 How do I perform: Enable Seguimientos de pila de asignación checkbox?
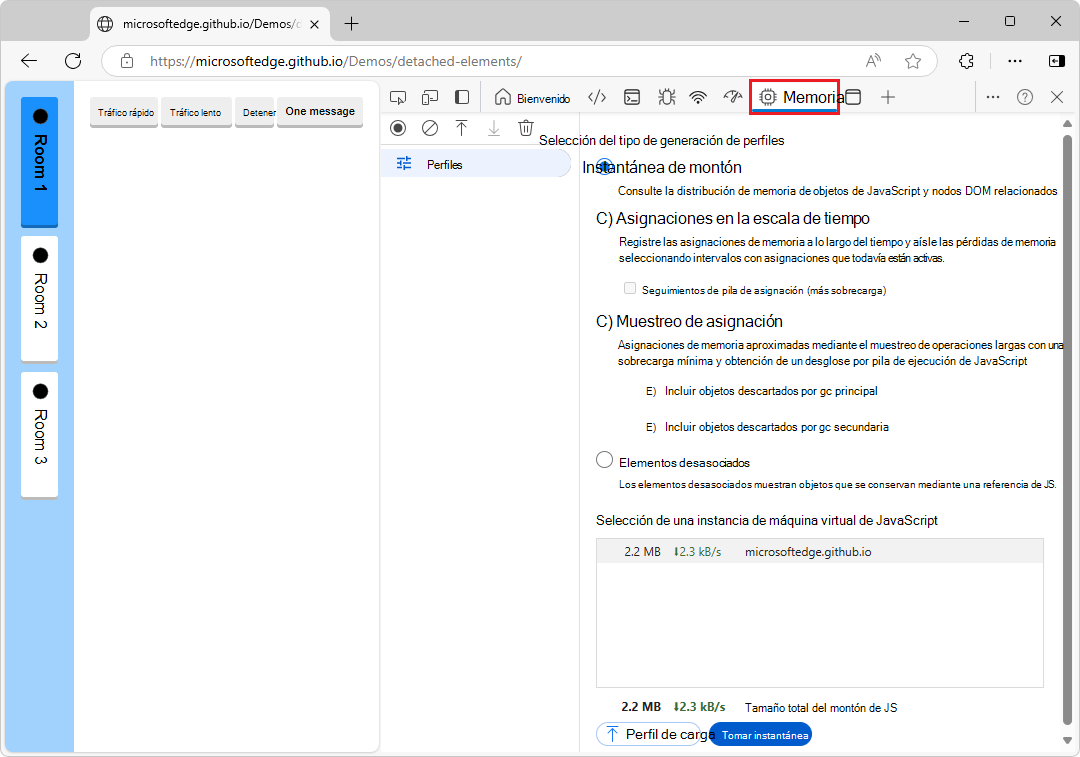(630, 289)
